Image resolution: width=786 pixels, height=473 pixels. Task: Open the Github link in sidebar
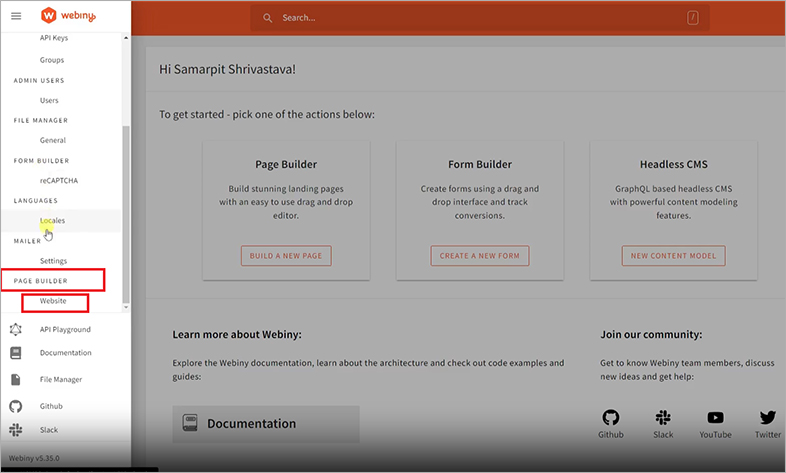[51, 406]
